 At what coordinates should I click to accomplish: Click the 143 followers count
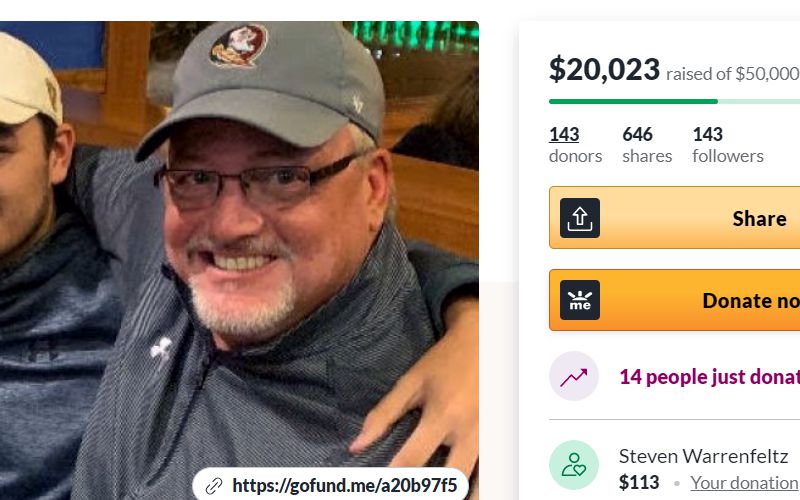pos(728,145)
